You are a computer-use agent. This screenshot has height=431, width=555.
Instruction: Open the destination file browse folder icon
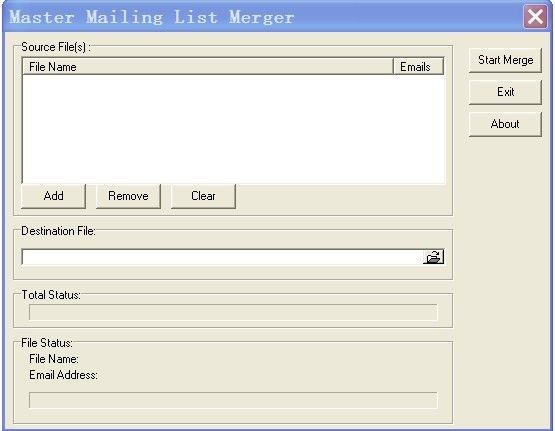point(433,257)
